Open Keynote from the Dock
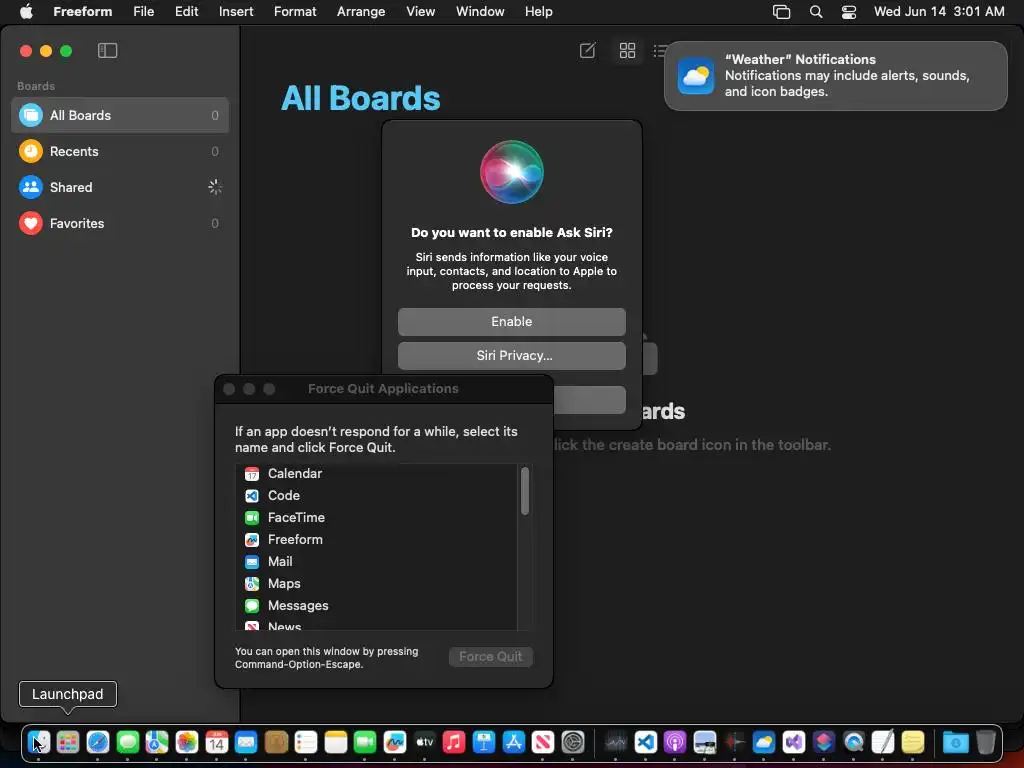The image size is (1024, 768). (484, 742)
